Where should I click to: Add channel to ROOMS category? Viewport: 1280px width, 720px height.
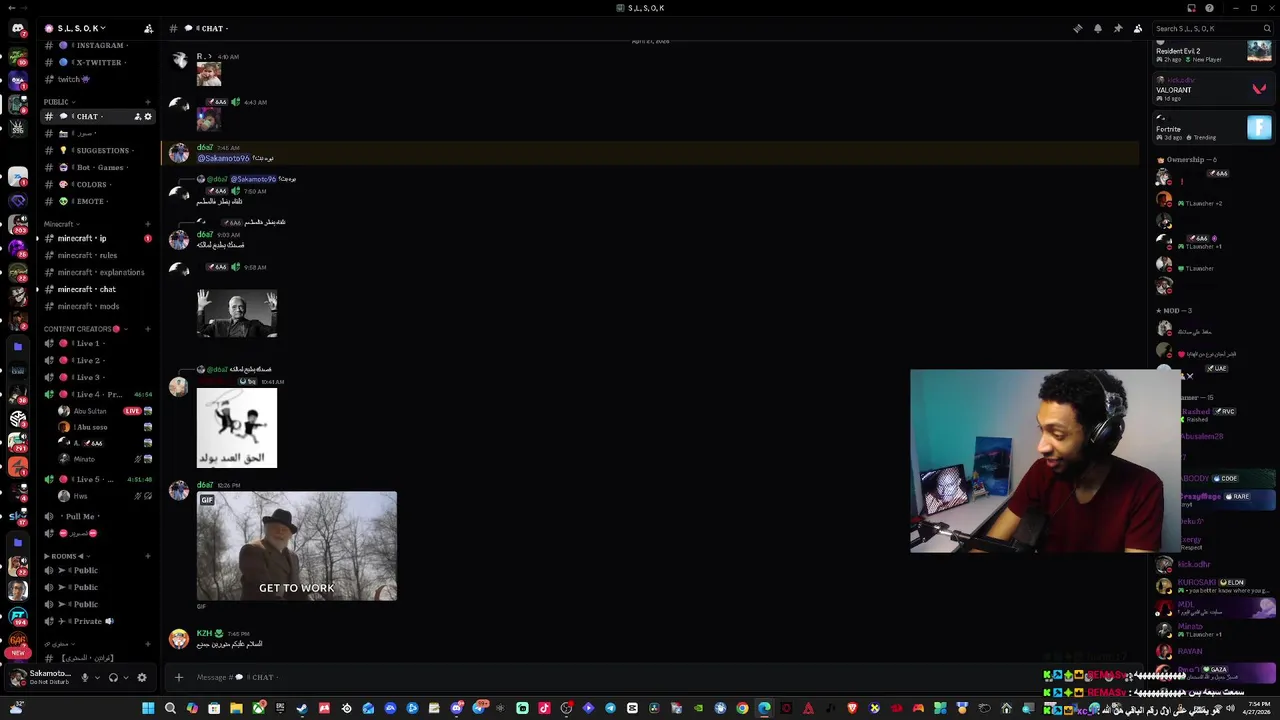[148, 556]
